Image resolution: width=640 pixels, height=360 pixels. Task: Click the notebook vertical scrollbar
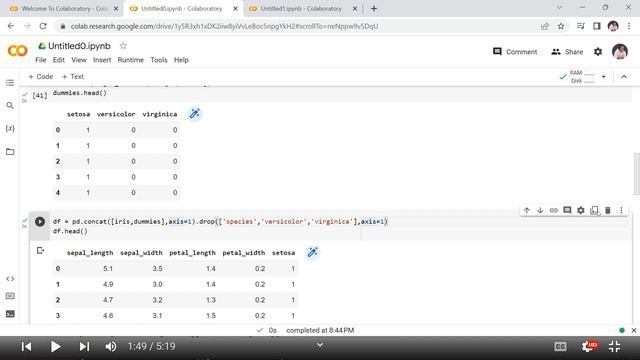click(636, 174)
